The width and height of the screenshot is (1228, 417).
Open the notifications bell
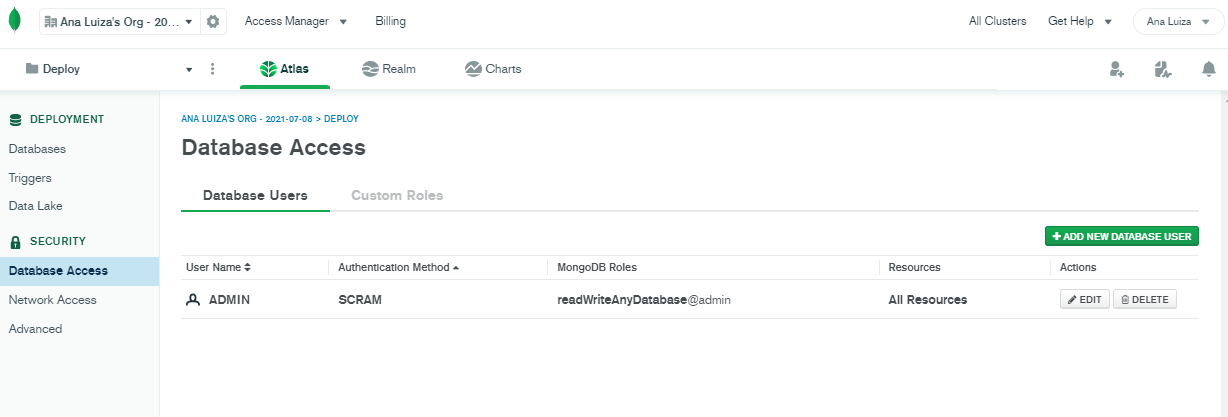[1208, 69]
